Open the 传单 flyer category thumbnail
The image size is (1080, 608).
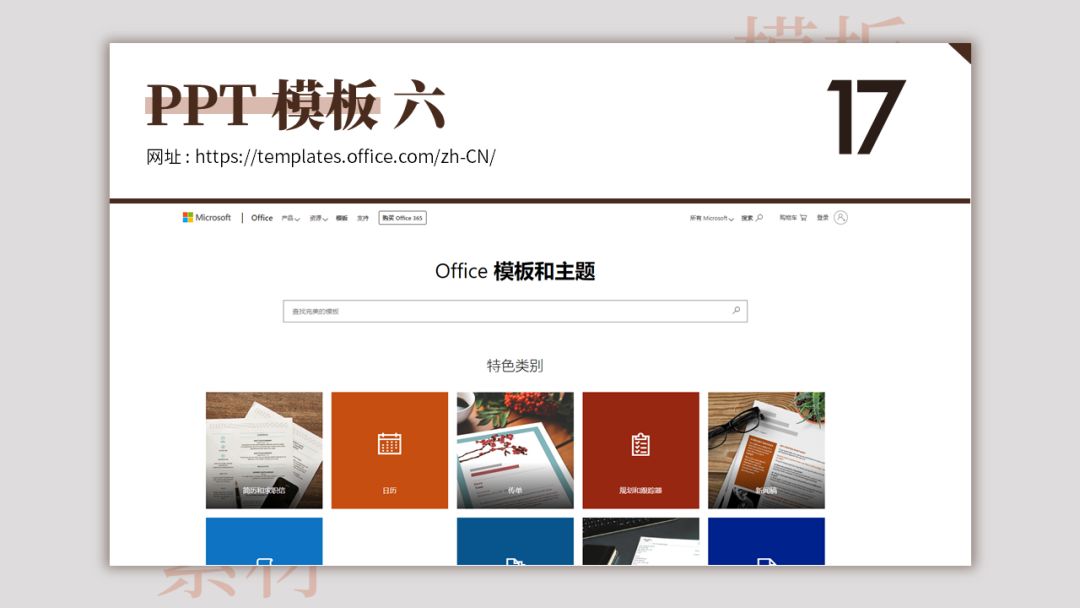click(x=516, y=450)
